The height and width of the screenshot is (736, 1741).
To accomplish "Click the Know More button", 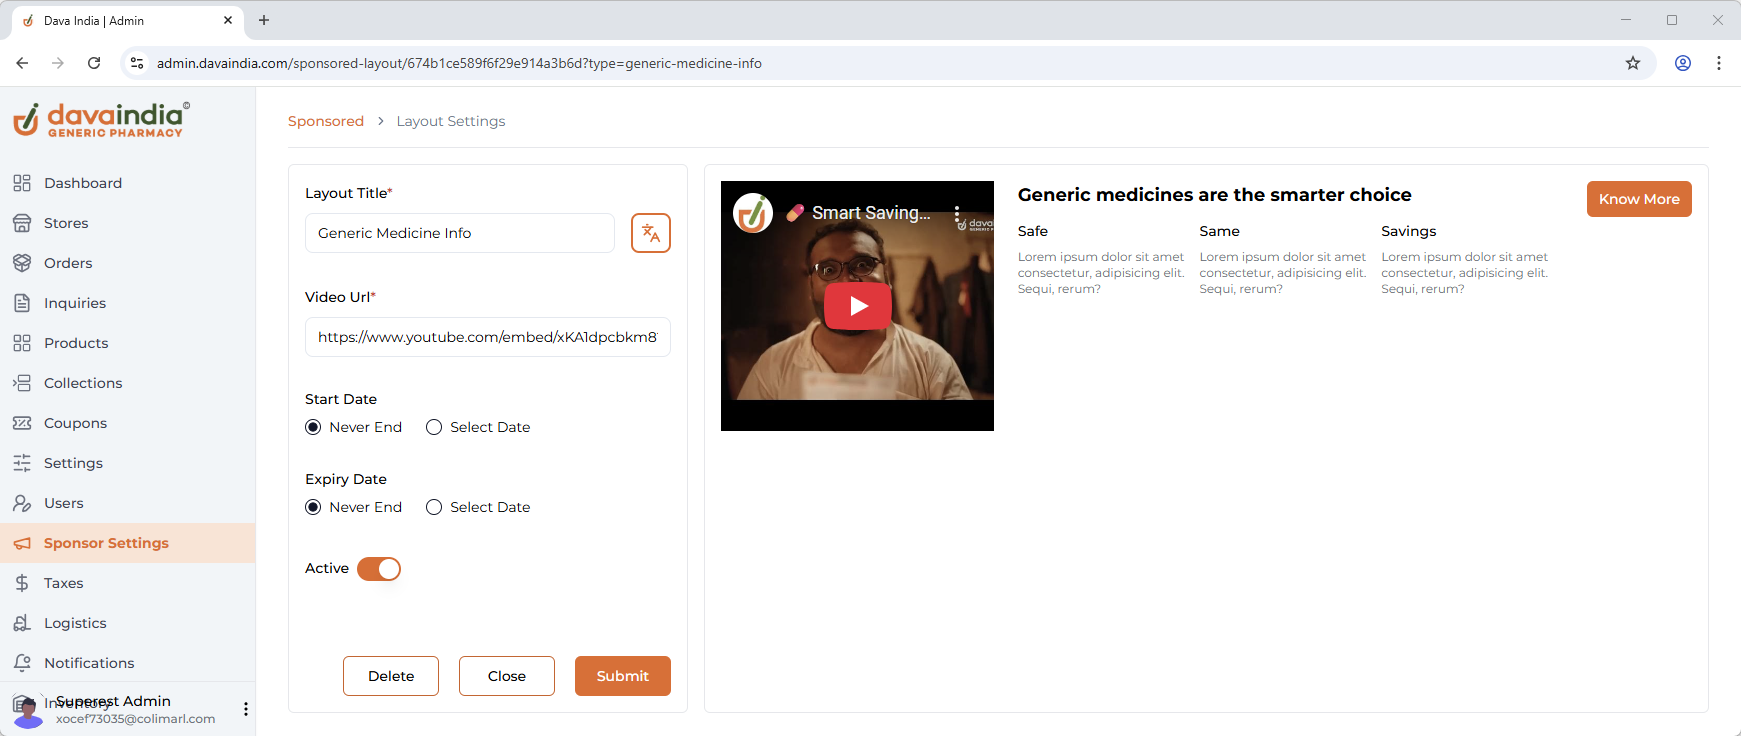I will pos(1638,199).
